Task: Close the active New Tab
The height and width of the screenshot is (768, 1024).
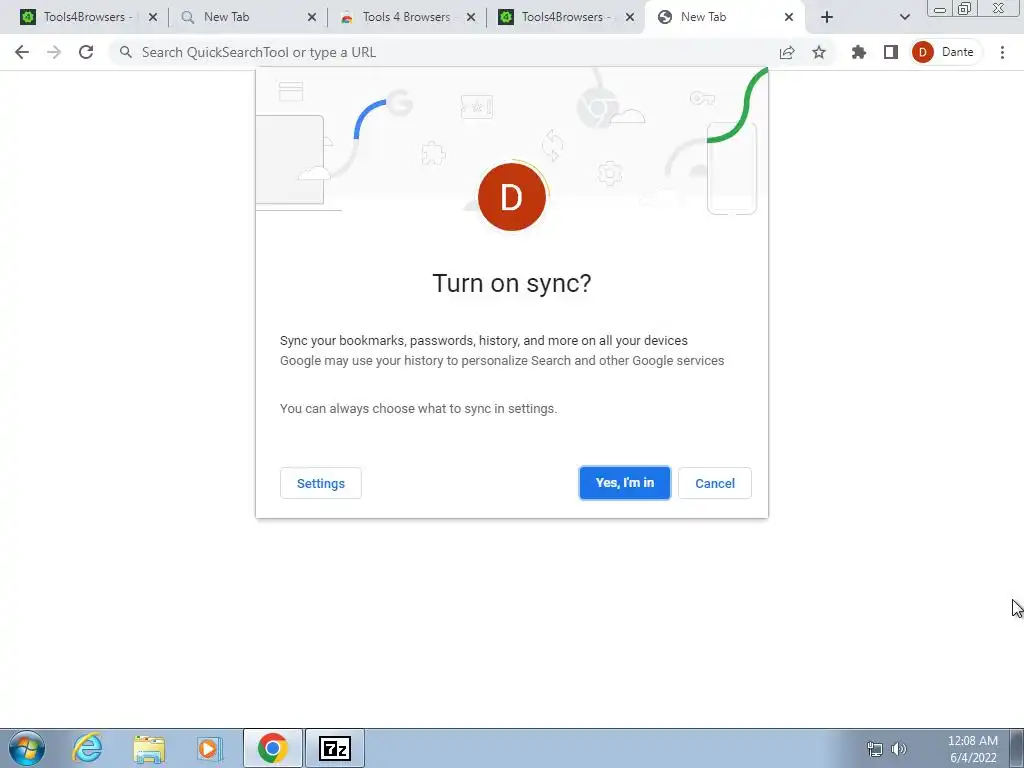Action: (789, 18)
